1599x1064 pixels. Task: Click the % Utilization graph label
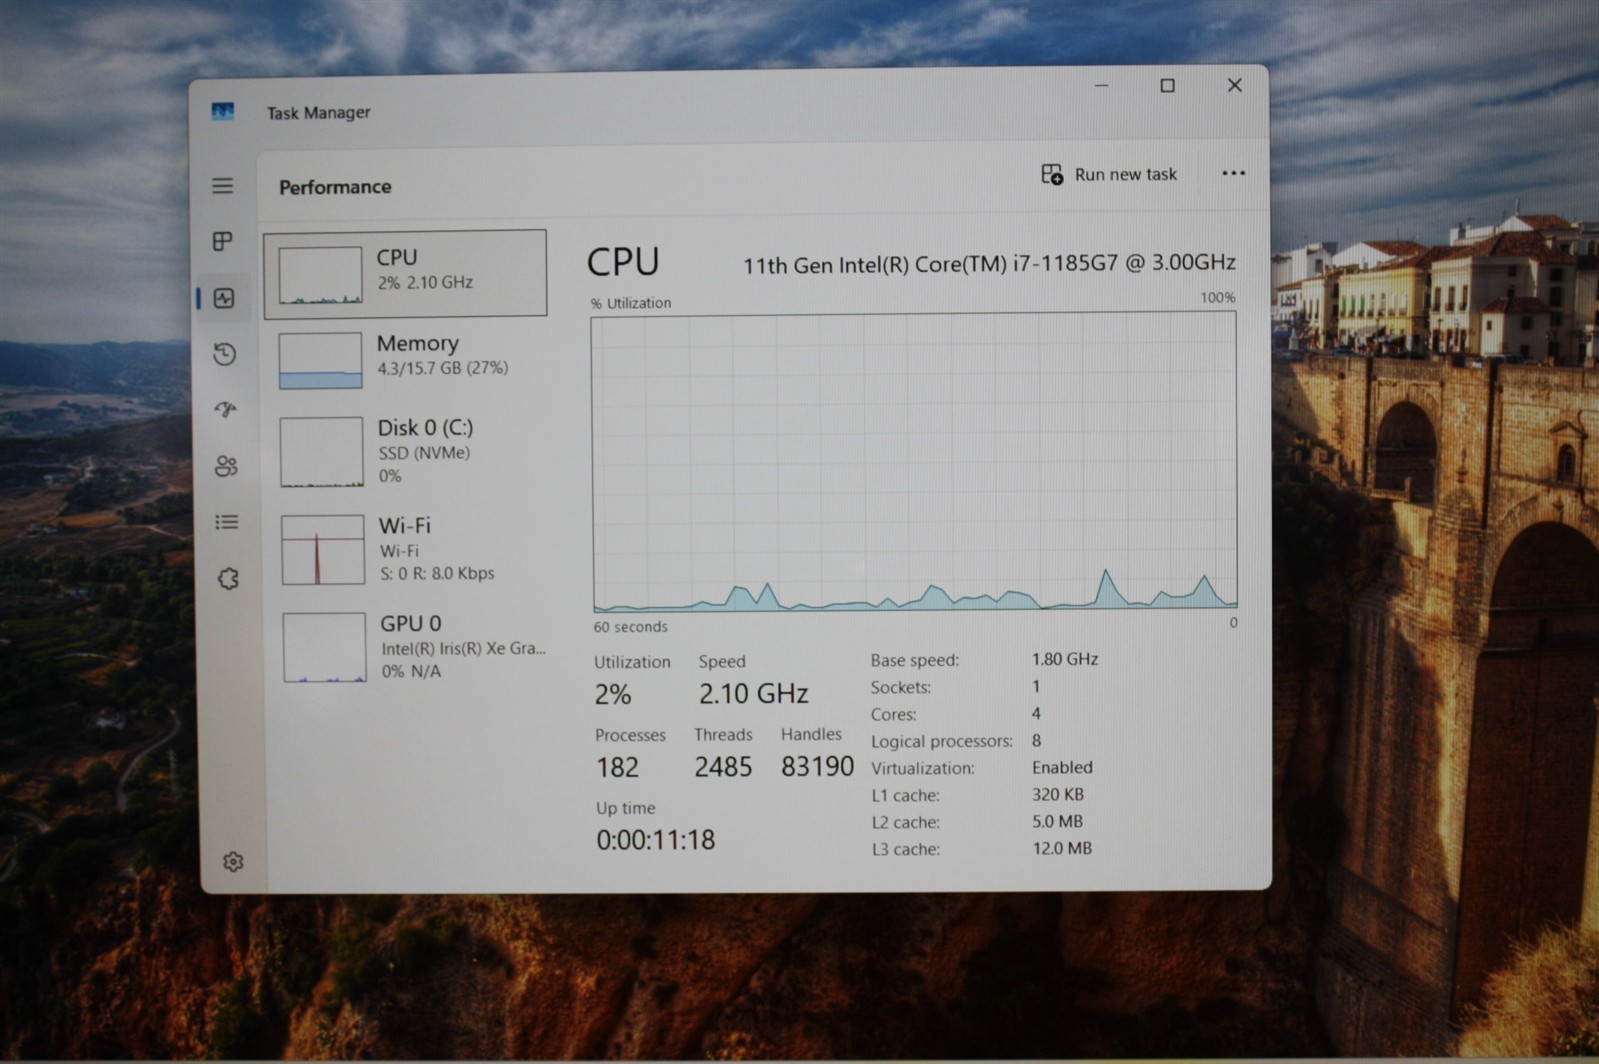[x=631, y=303]
